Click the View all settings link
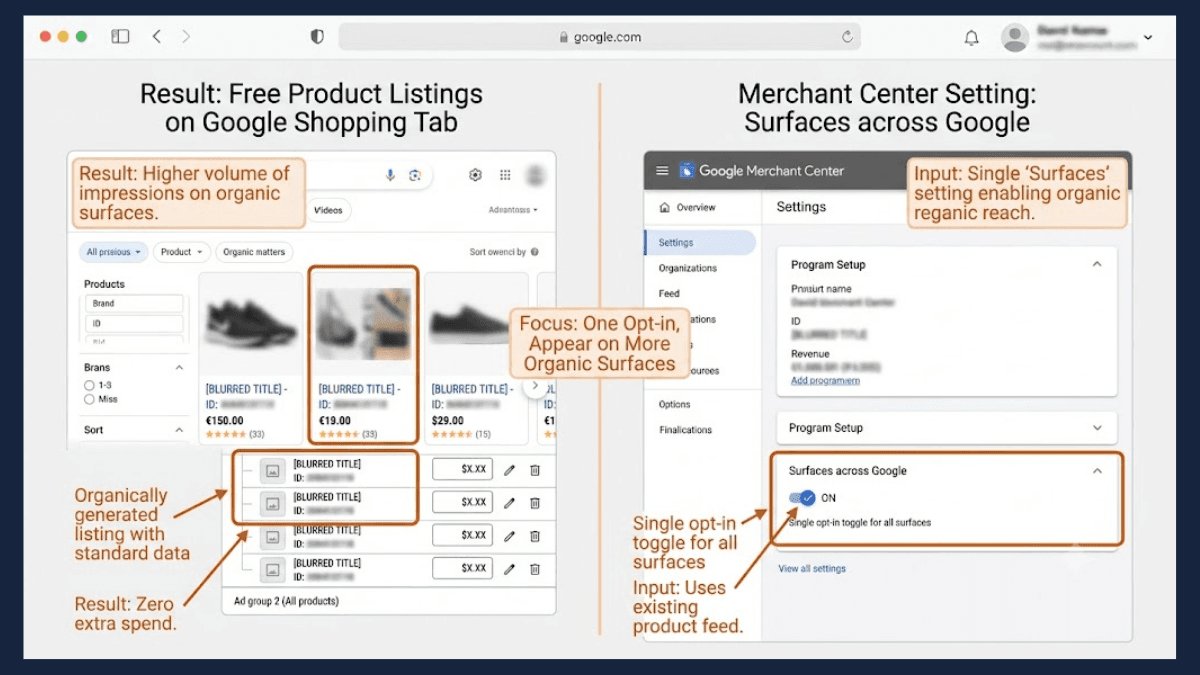This screenshot has height=675, width=1200. click(x=812, y=569)
